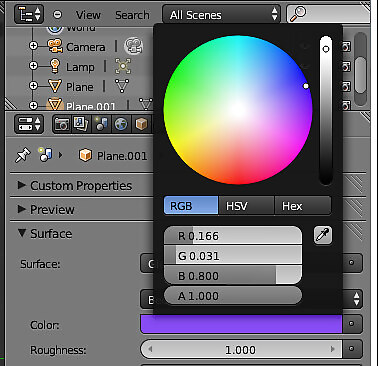
Task: Toggle render visibility for Plane row
Action: click(346, 87)
